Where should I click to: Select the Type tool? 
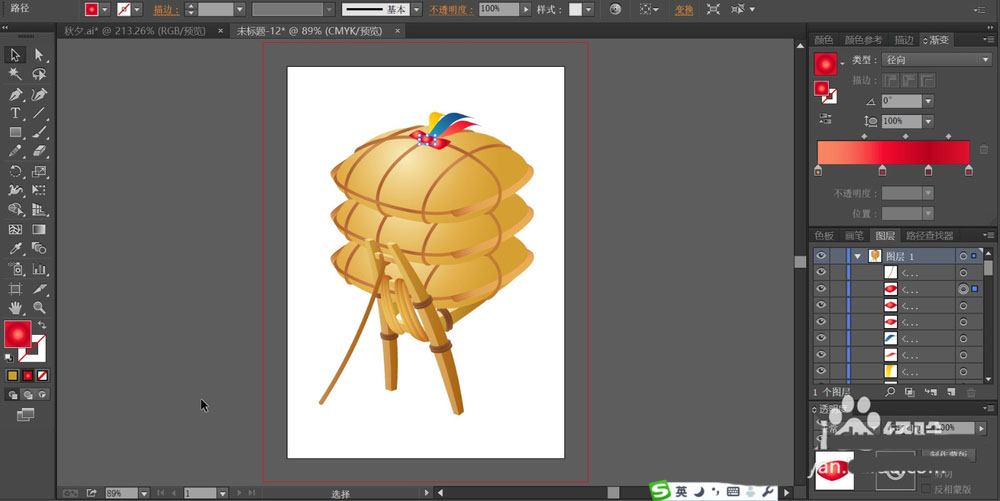coord(15,113)
